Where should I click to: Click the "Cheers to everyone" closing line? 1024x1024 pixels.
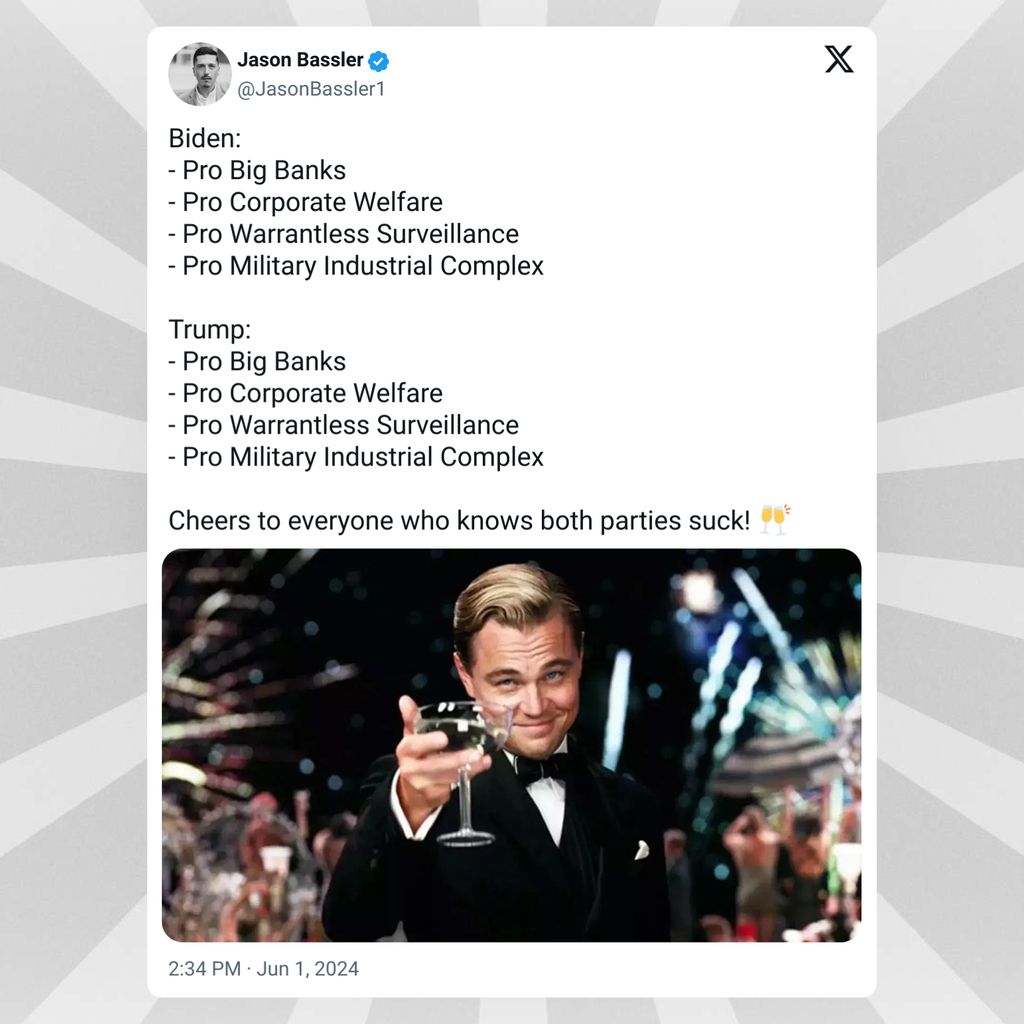click(459, 521)
